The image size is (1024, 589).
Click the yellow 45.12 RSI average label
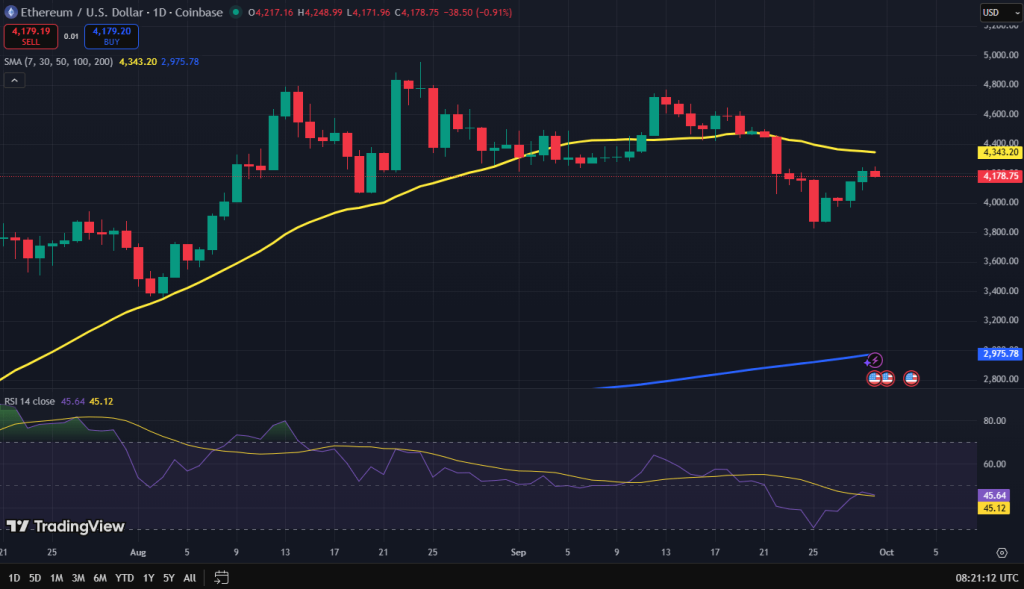click(993, 508)
